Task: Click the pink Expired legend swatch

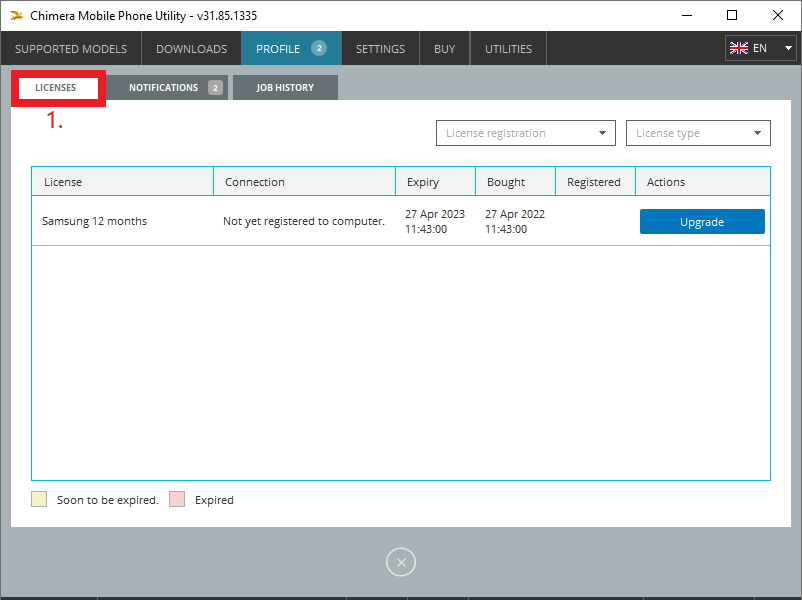Action: coord(177,499)
